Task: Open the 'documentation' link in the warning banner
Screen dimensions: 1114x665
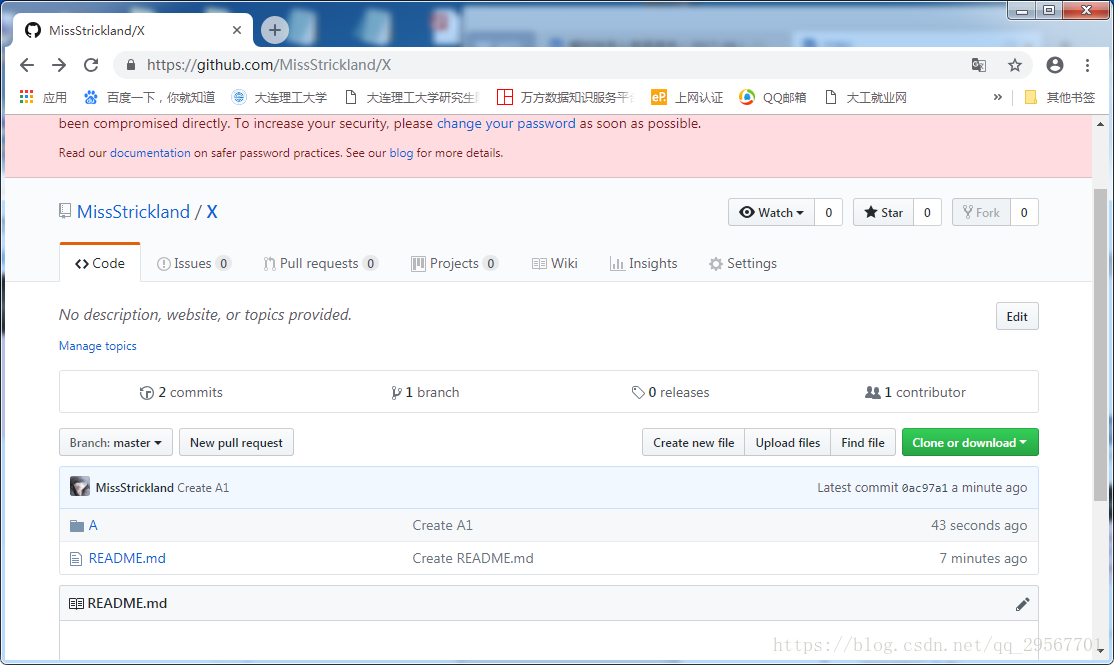Action: point(150,153)
